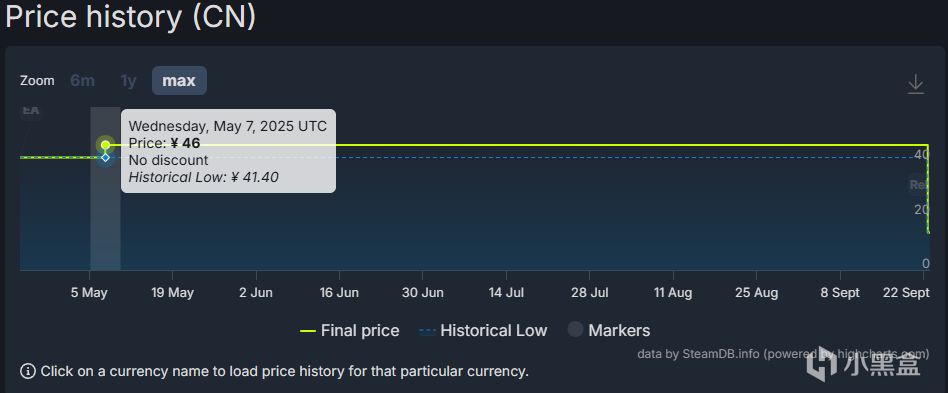Toggle the Markers series visibility
Image resolution: width=948 pixels, height=393 pixels.
(609, 330)
